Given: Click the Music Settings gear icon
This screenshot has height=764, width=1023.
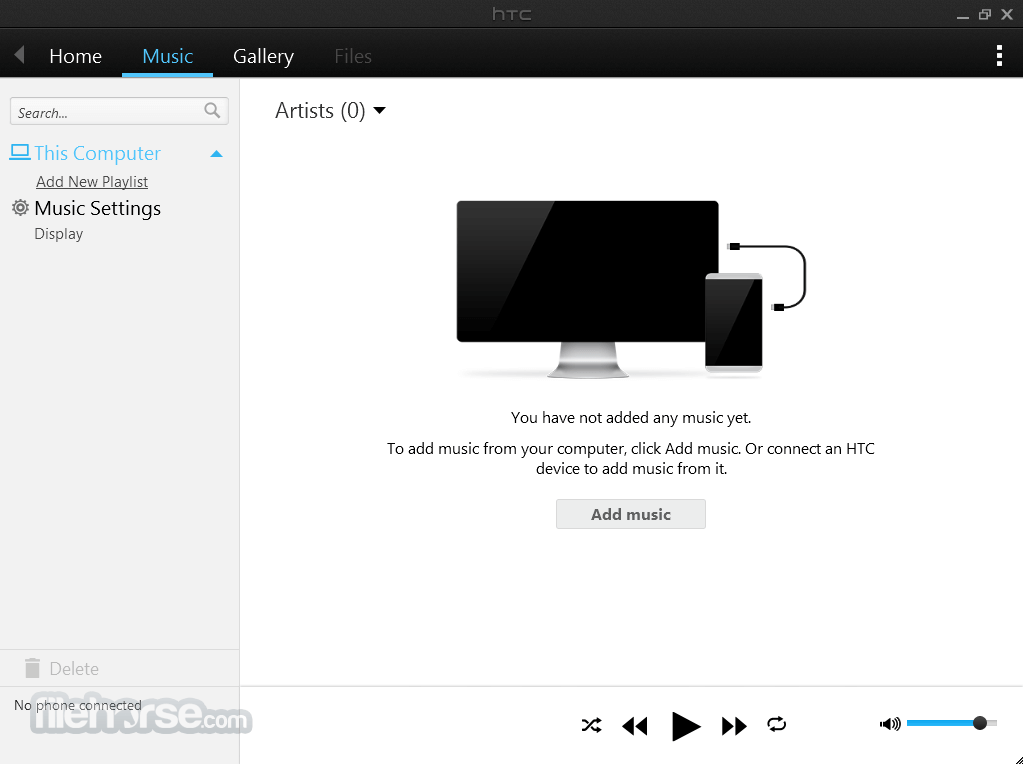Looking at the screenshot, I should [x=20, y=207].
